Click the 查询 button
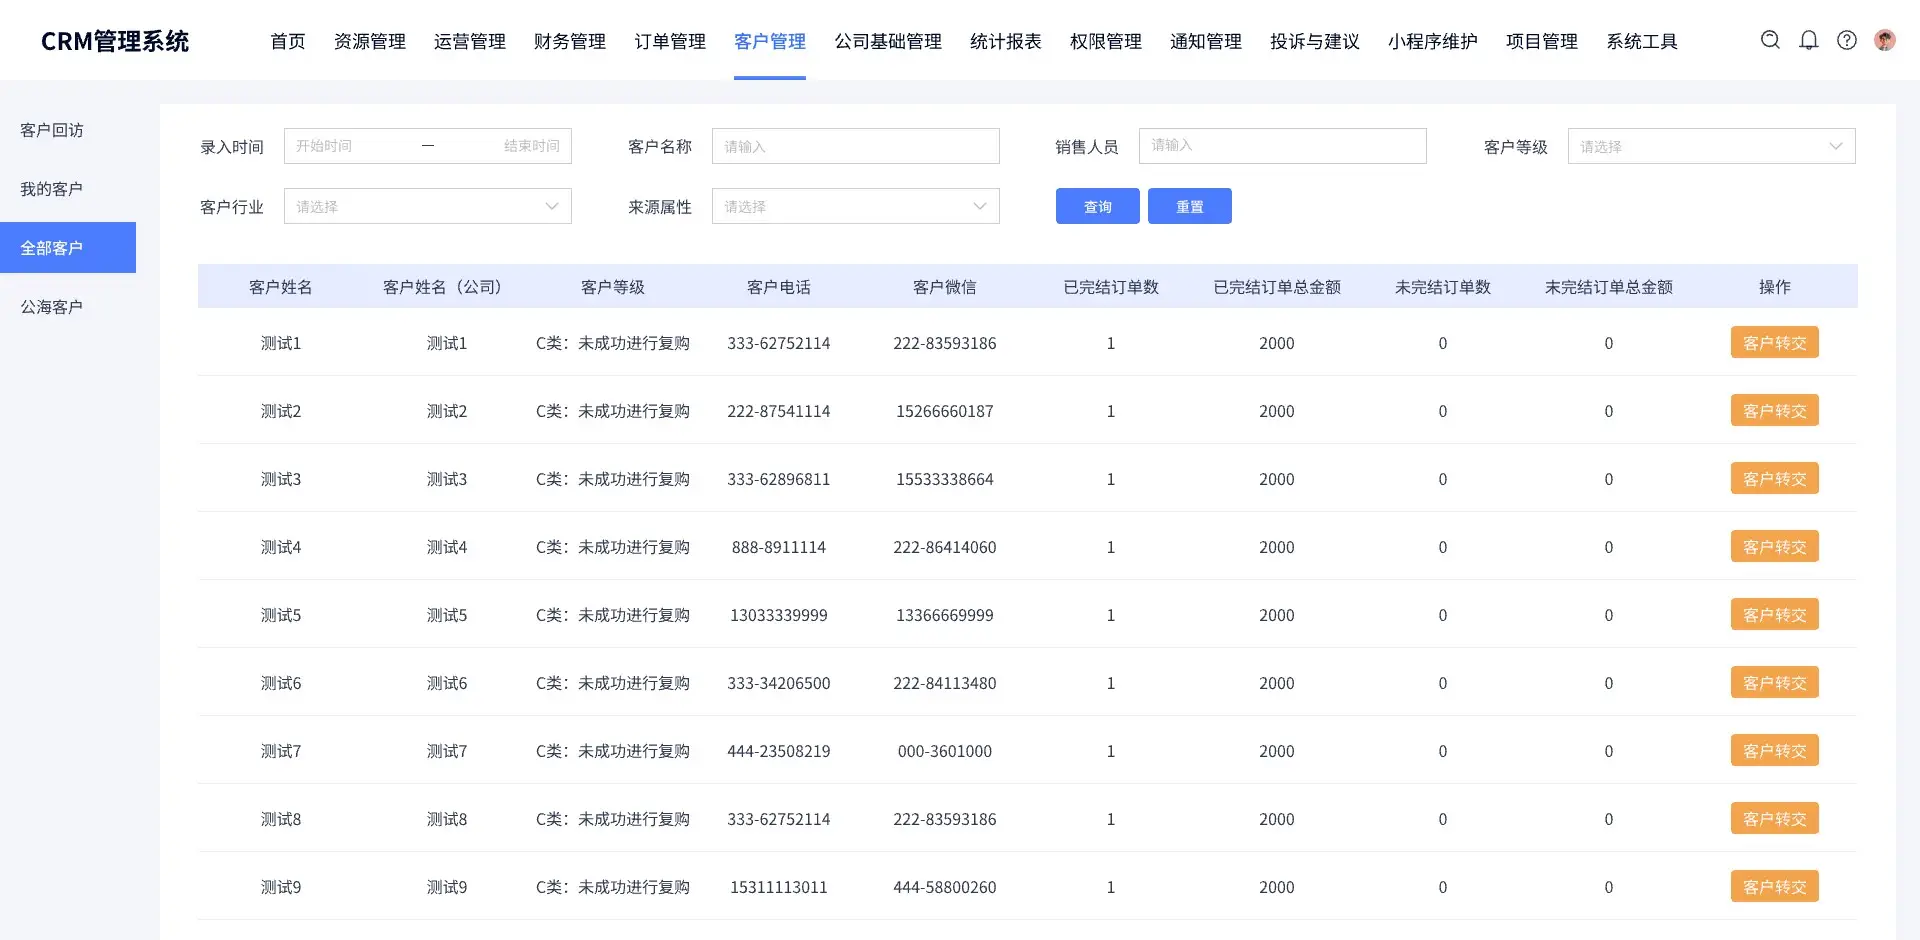1920x940 pixels. [1097, 206]
